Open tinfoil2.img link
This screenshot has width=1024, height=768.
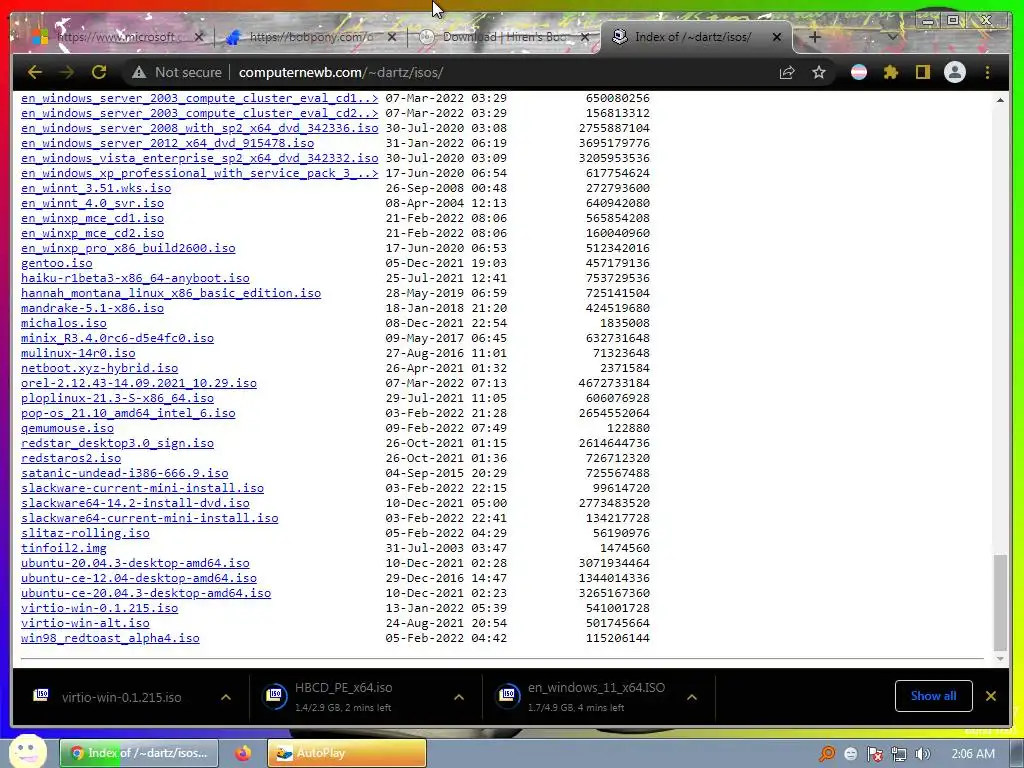(x=63, y=549)
